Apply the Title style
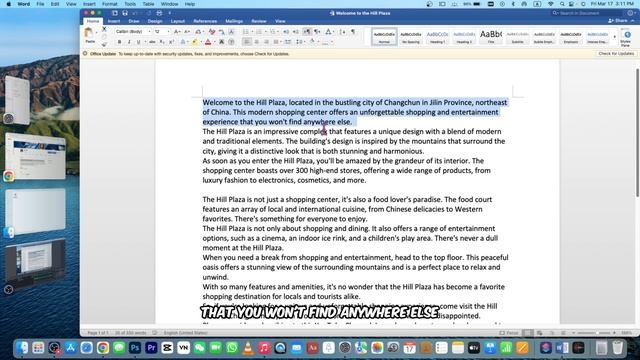Viewport: 640px width, 360px height. tap(491, 37)
